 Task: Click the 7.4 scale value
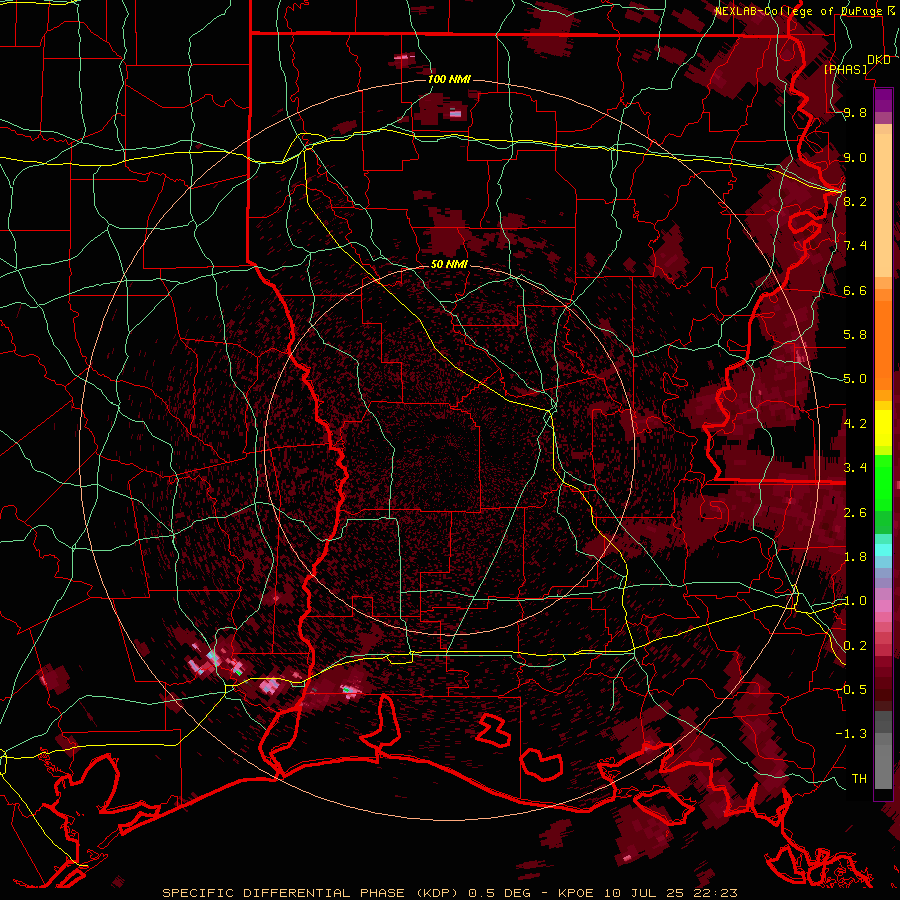pos(855,246)
